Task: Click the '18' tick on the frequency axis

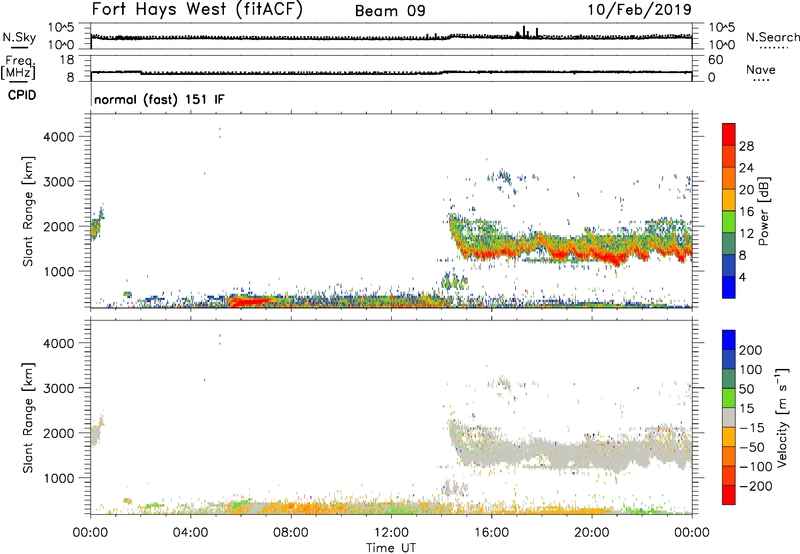Action: tap(67, 60)
